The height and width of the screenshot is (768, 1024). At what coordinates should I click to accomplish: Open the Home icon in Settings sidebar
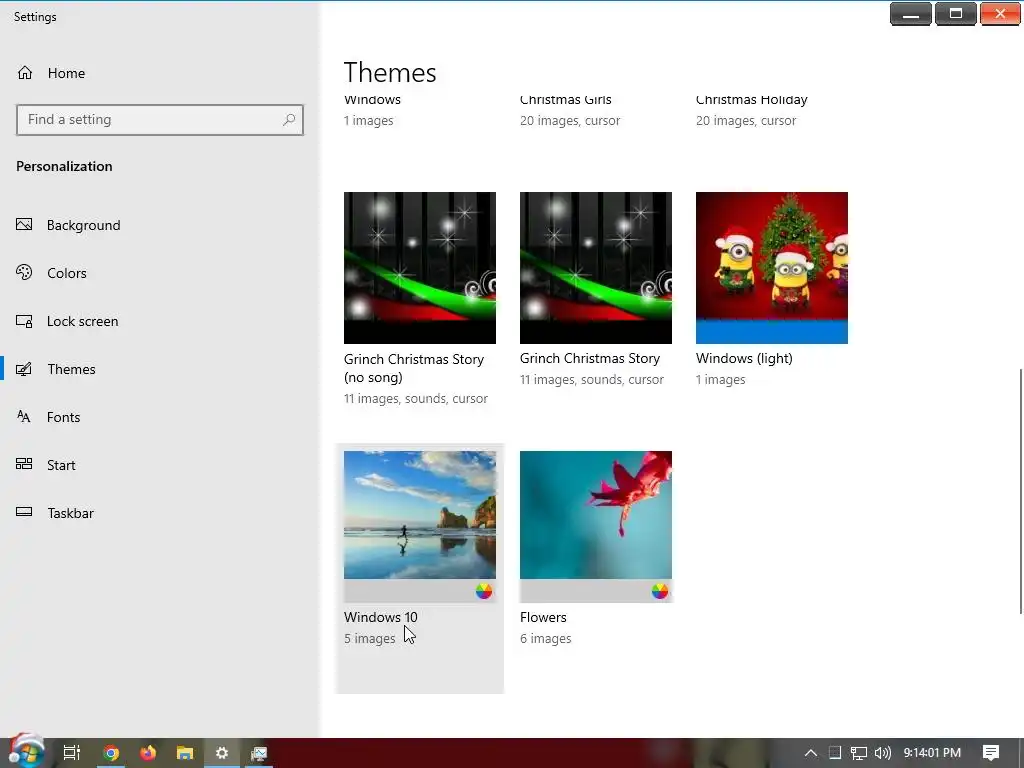pyautogui.click(x=25, y=72)
